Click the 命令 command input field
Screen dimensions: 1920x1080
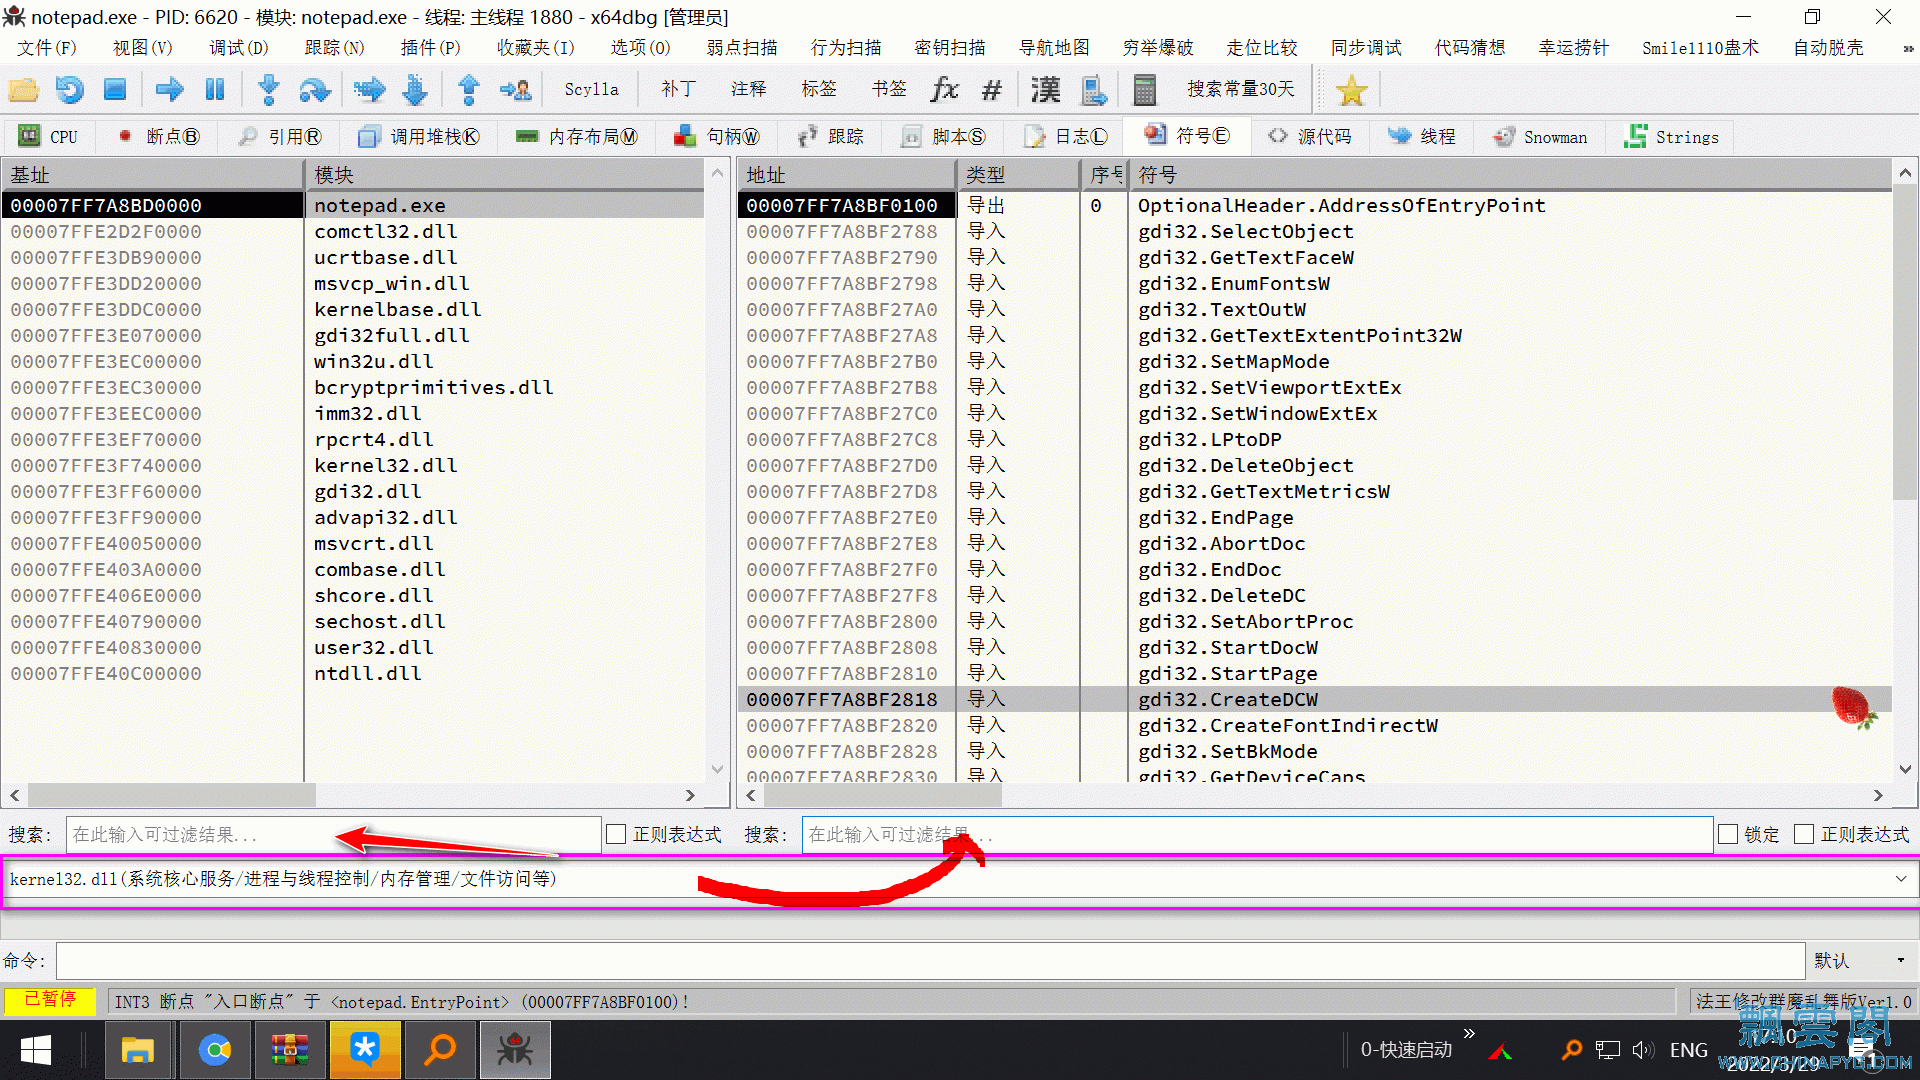(930, 960)
